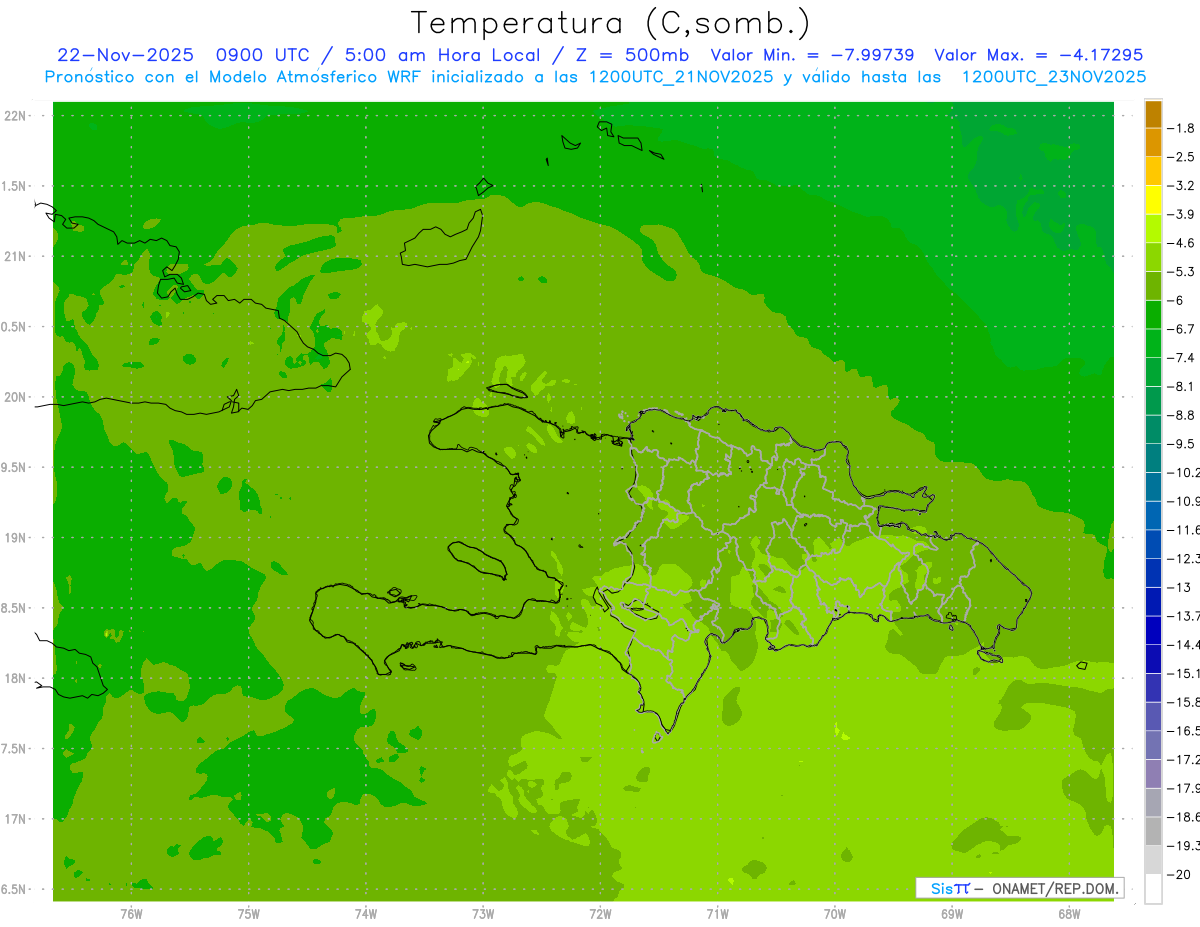Click the '-15.1' legend value
The height and width of the screenshot is (927, 1200).
coord(1184,673)
